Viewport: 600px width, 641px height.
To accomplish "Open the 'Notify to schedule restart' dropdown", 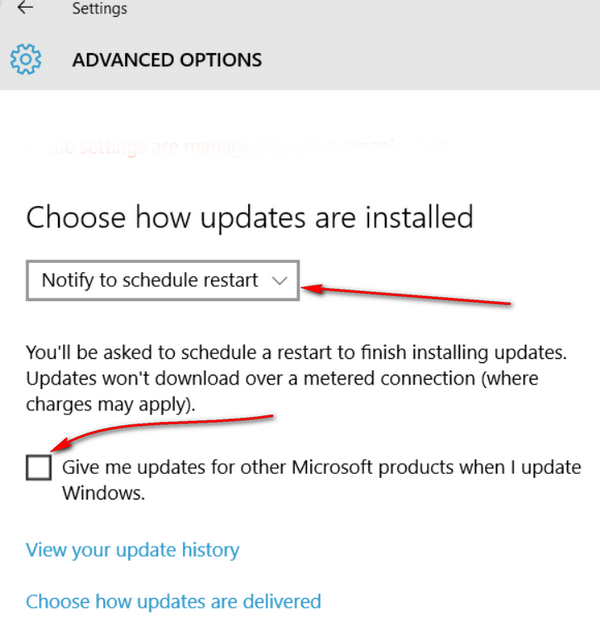I will pos(163,280).
